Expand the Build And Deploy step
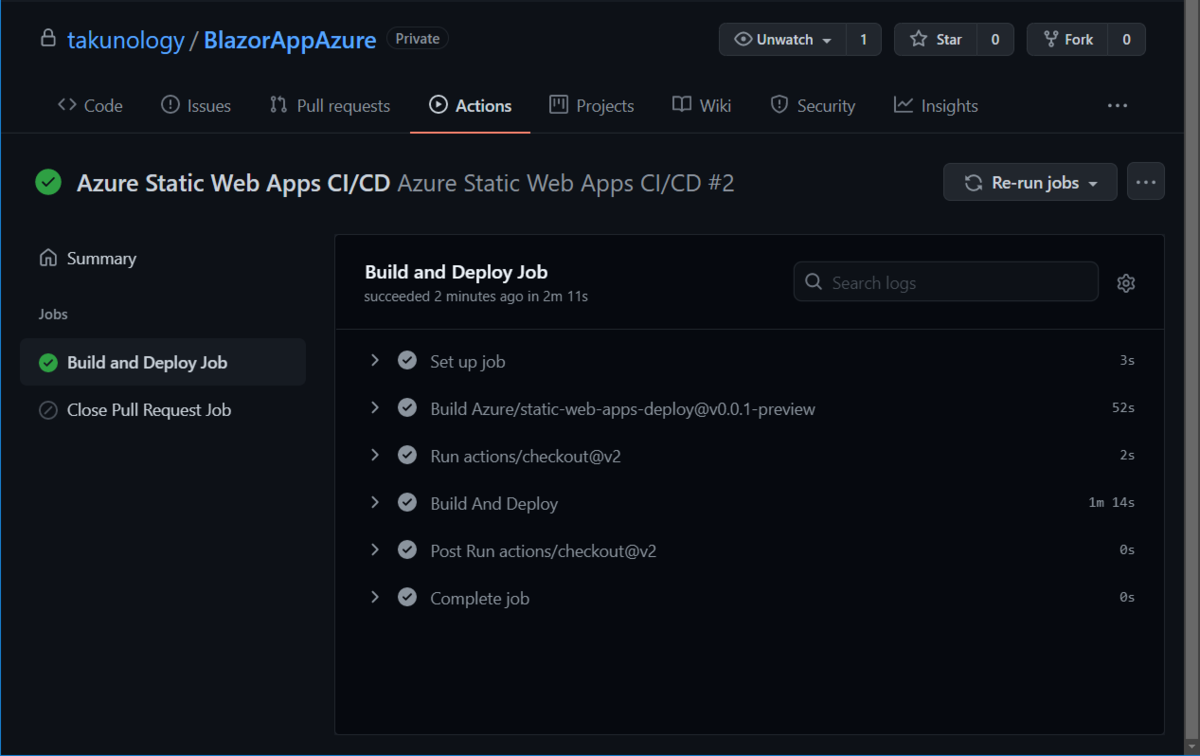Viewport: 1200px width, 756px height. click(375, 502)
